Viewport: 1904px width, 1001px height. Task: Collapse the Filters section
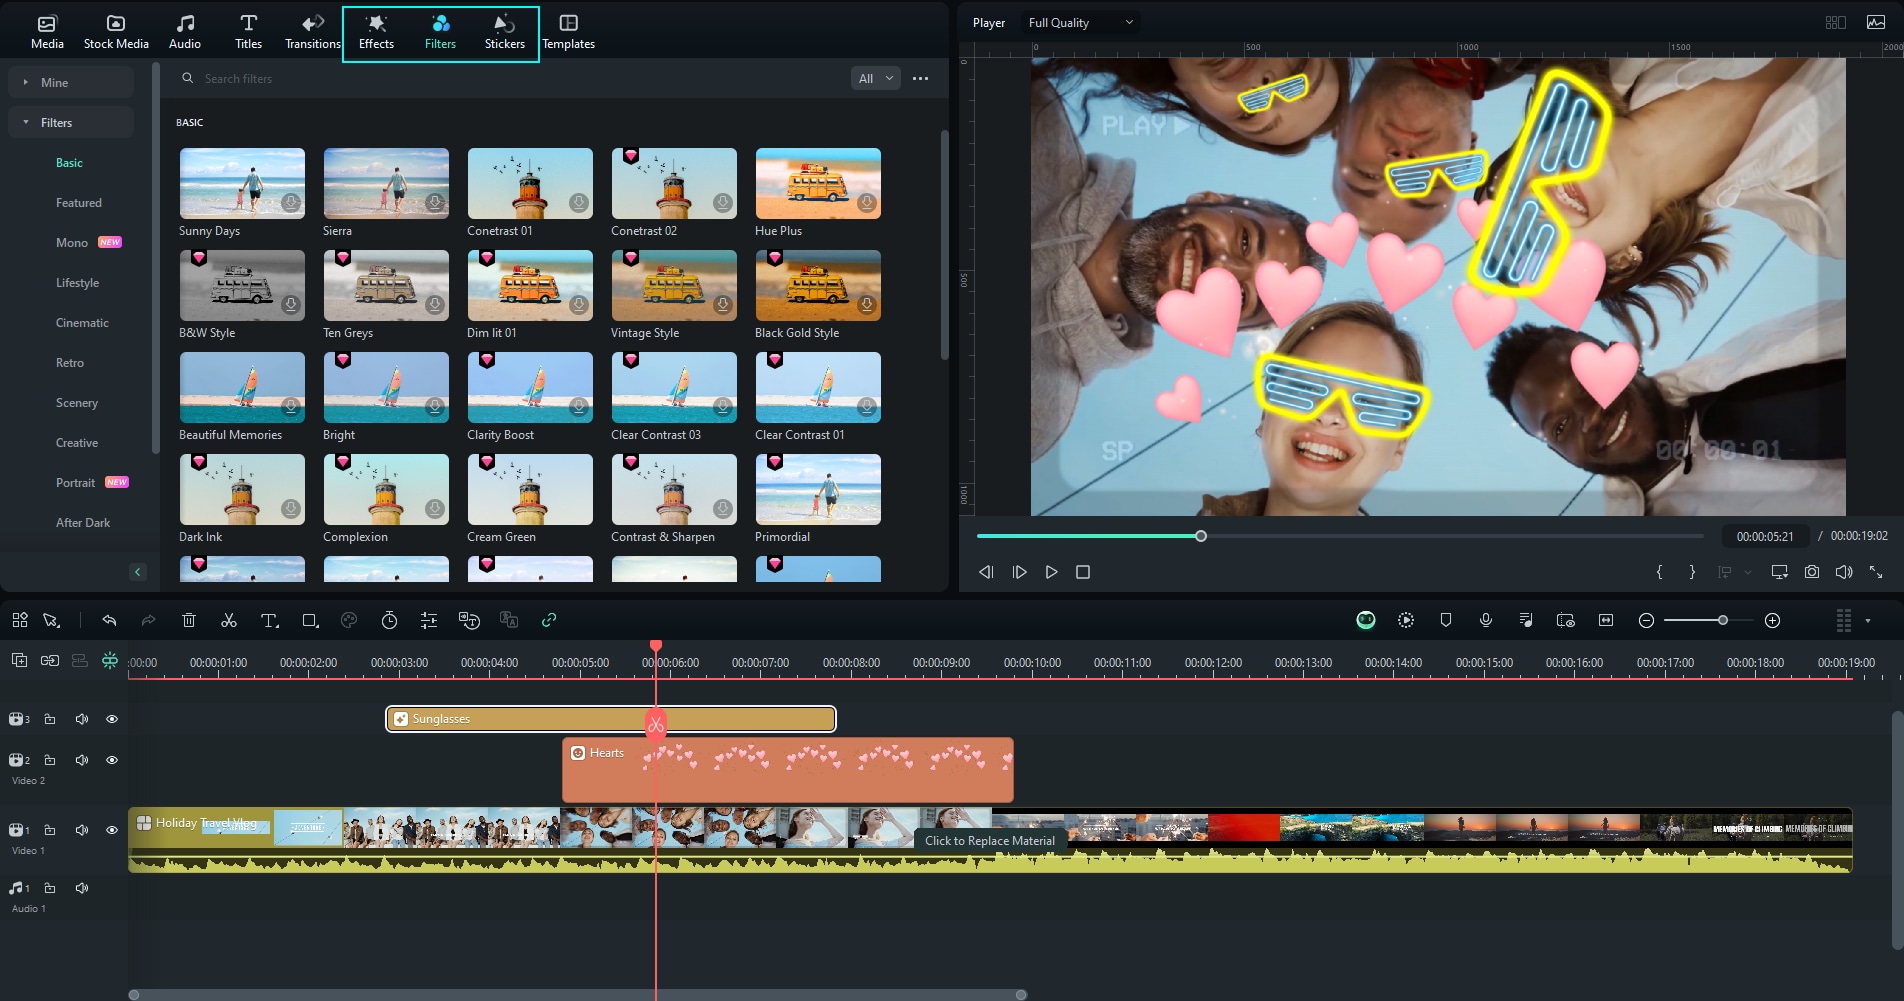tap(71, 122)
